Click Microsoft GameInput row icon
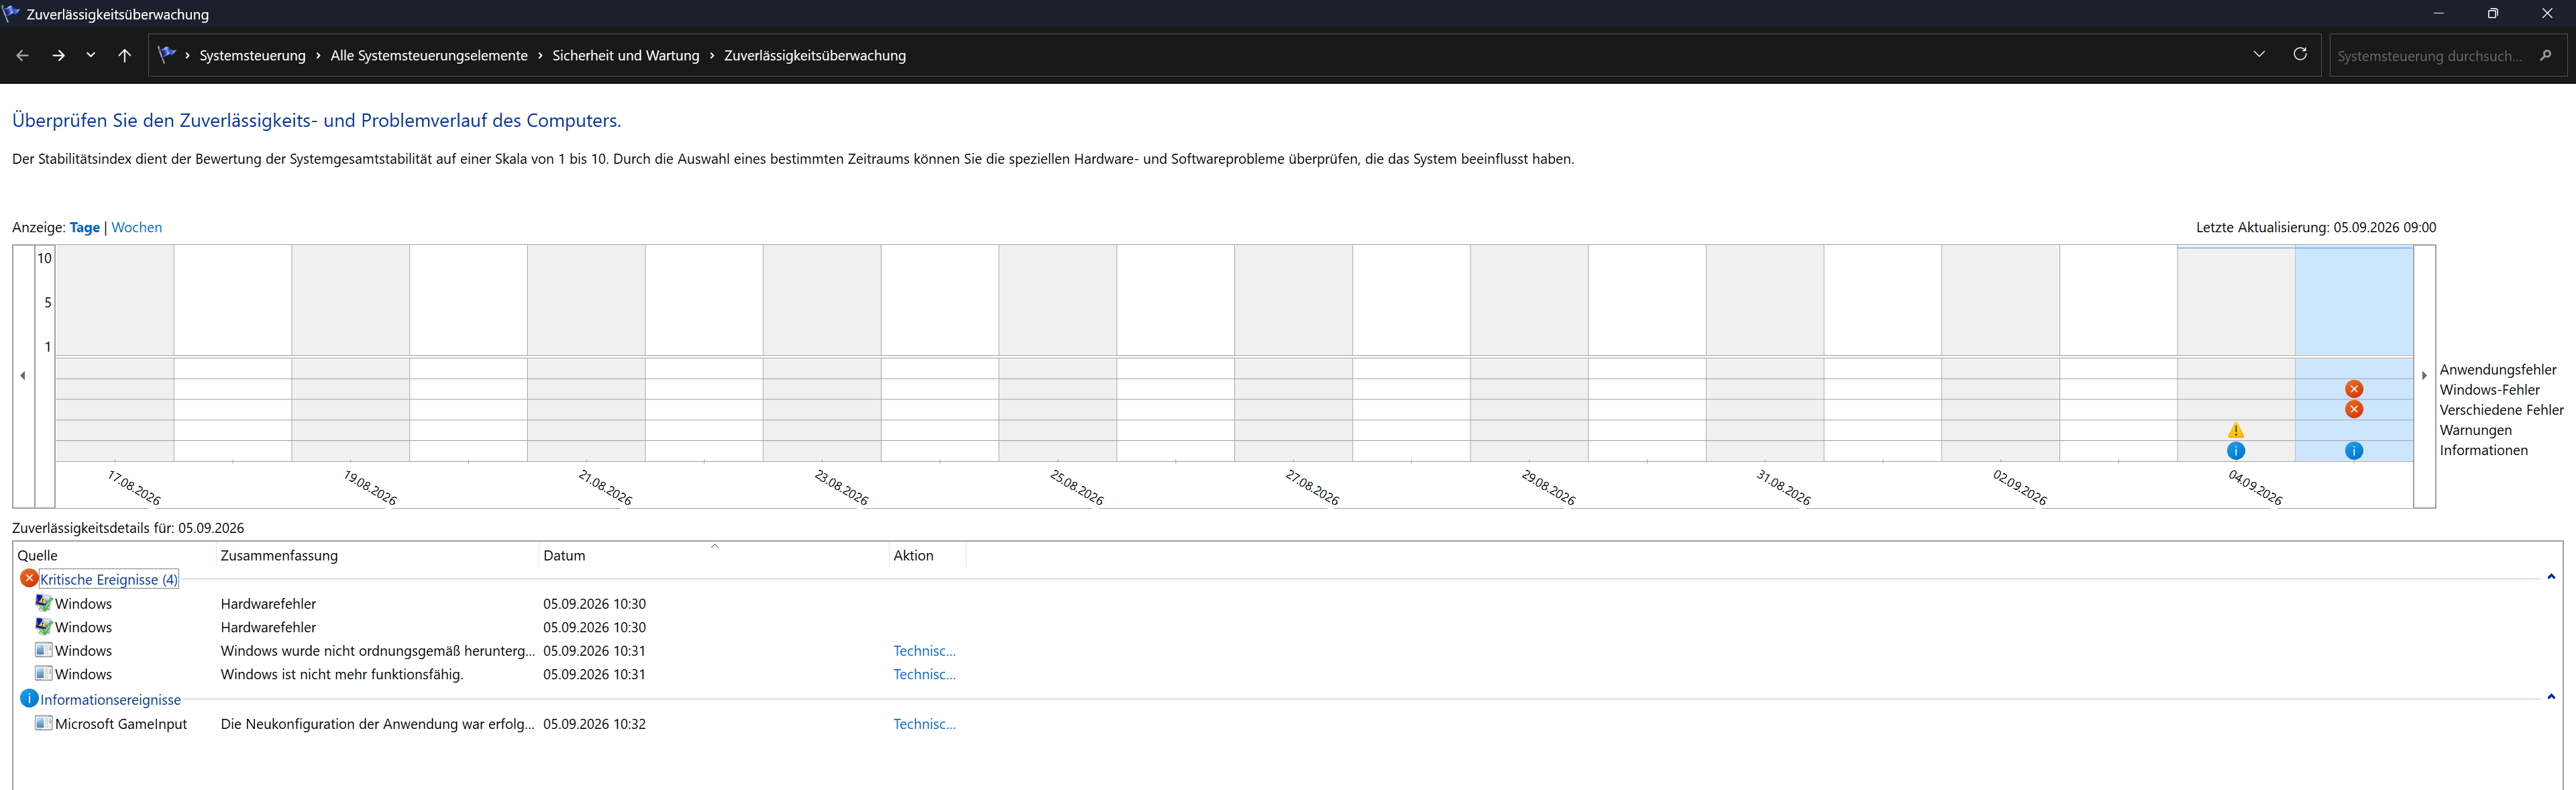 (44, 723)
